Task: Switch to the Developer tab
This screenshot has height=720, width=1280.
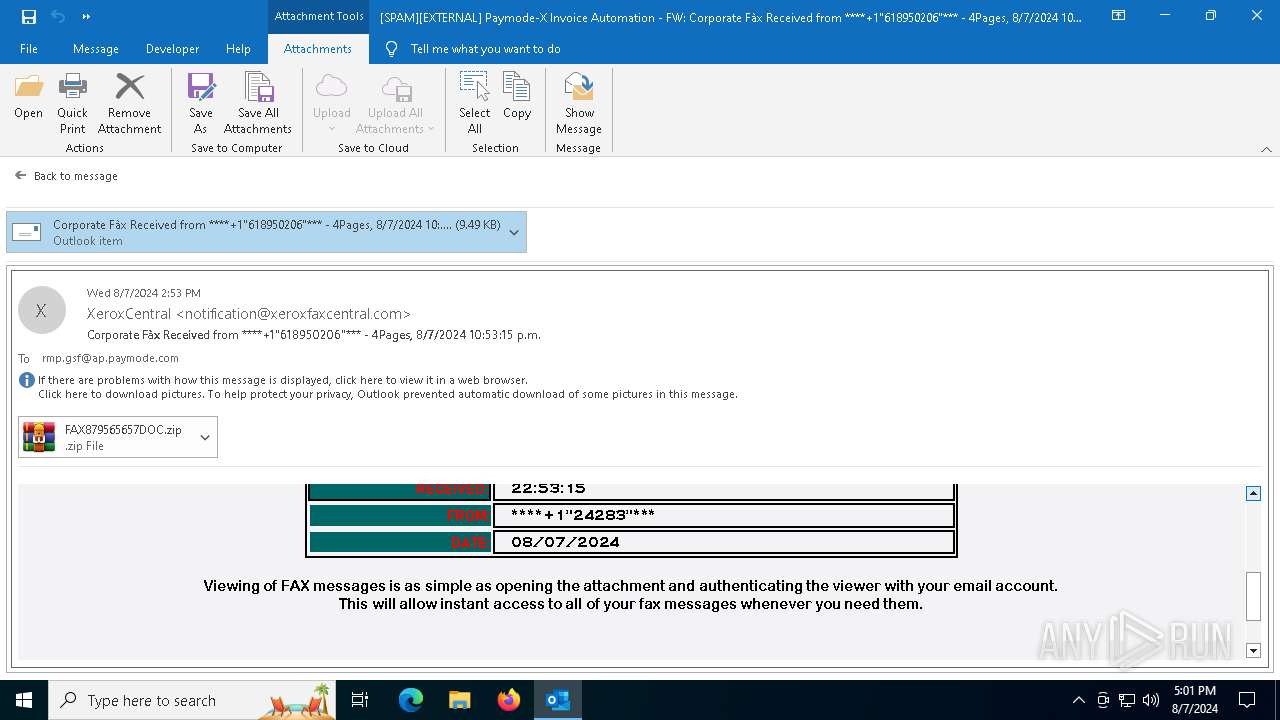Action: [x=172, y=48]
